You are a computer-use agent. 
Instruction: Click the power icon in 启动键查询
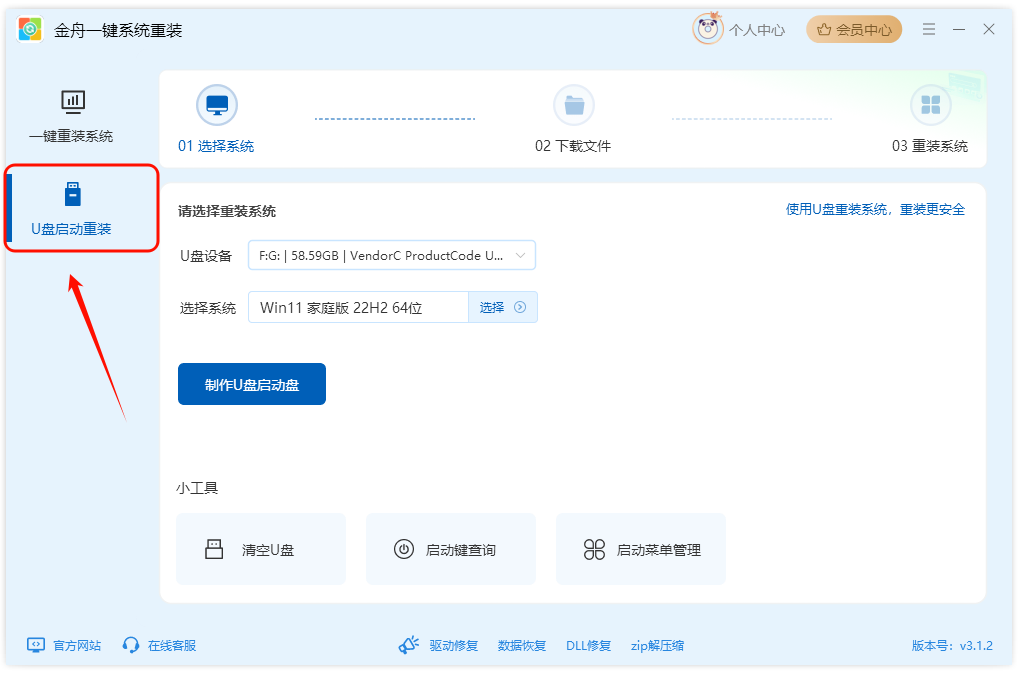(x=404, y=549)
